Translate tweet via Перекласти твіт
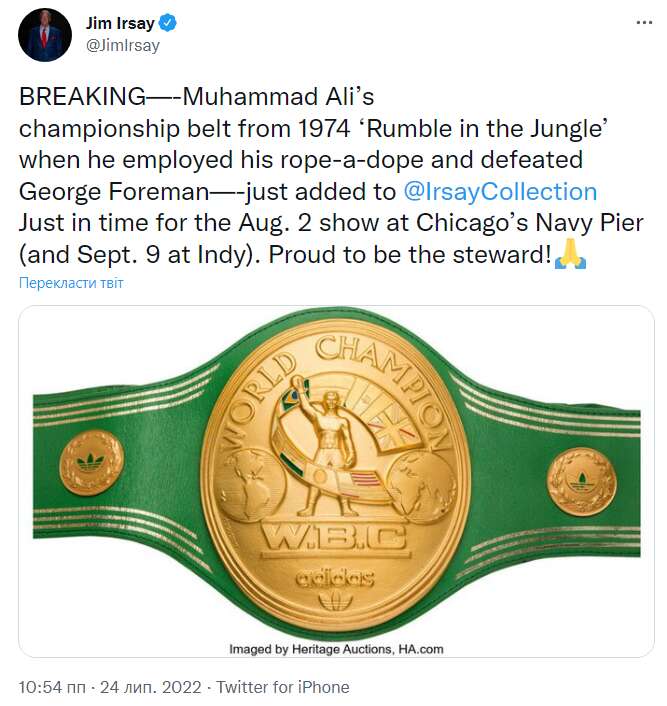This screenshot has height=706, width=667. [71, 283]
